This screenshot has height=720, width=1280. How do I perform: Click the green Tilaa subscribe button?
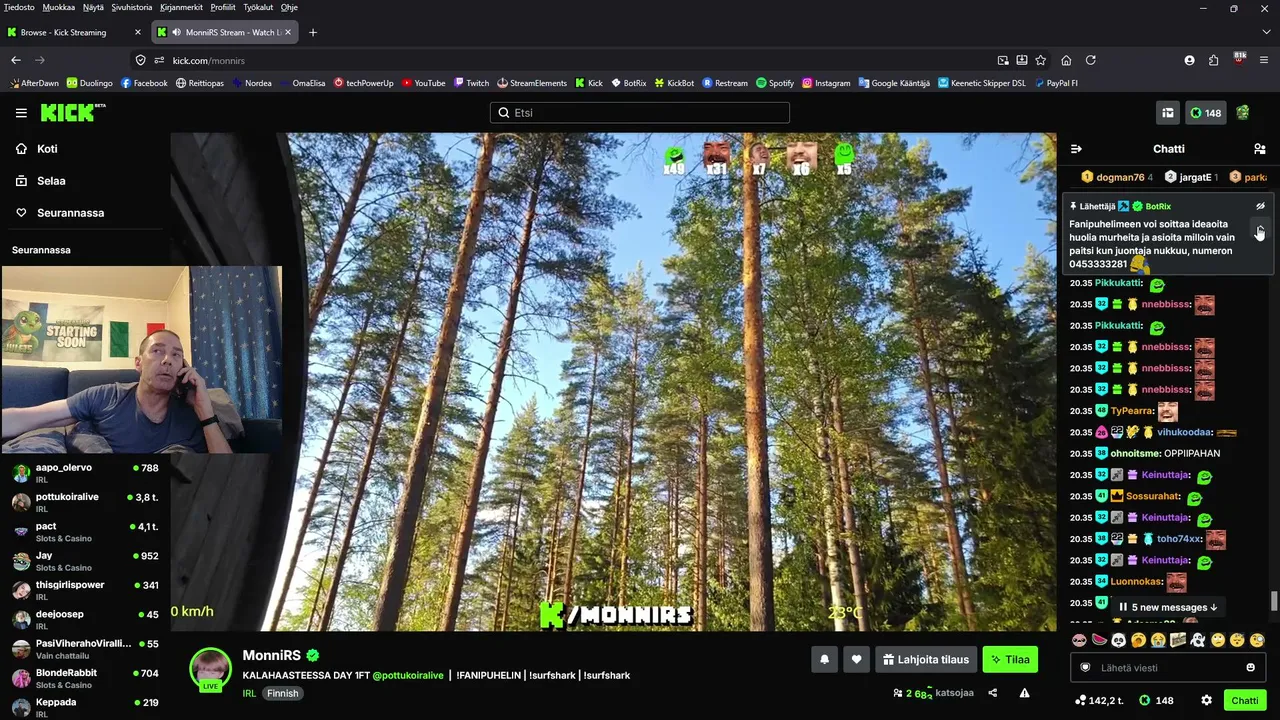[x=1010, y=659]
